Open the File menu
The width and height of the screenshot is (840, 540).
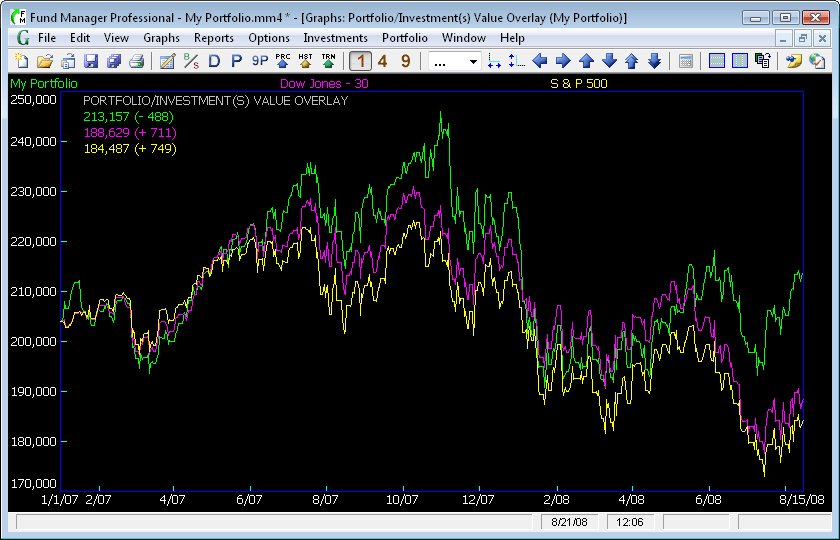[x=47, y=38]
